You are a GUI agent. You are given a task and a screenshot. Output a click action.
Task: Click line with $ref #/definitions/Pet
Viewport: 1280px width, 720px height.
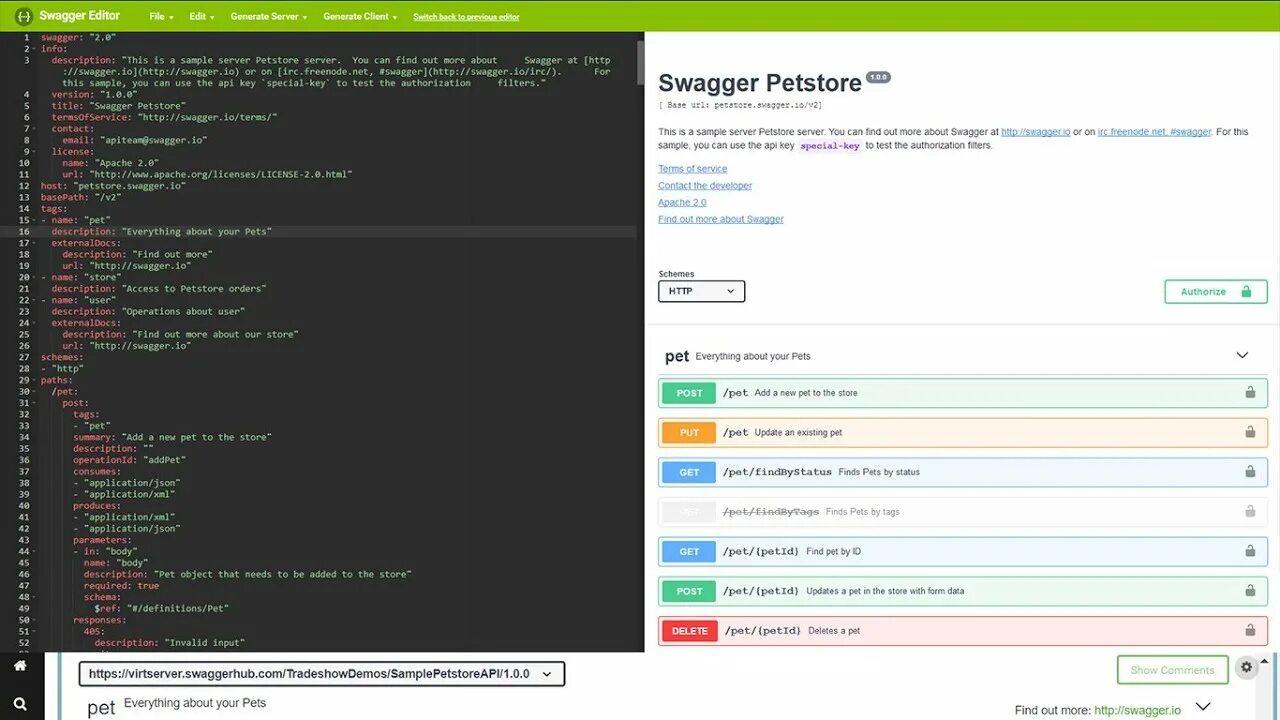[162, 608]
